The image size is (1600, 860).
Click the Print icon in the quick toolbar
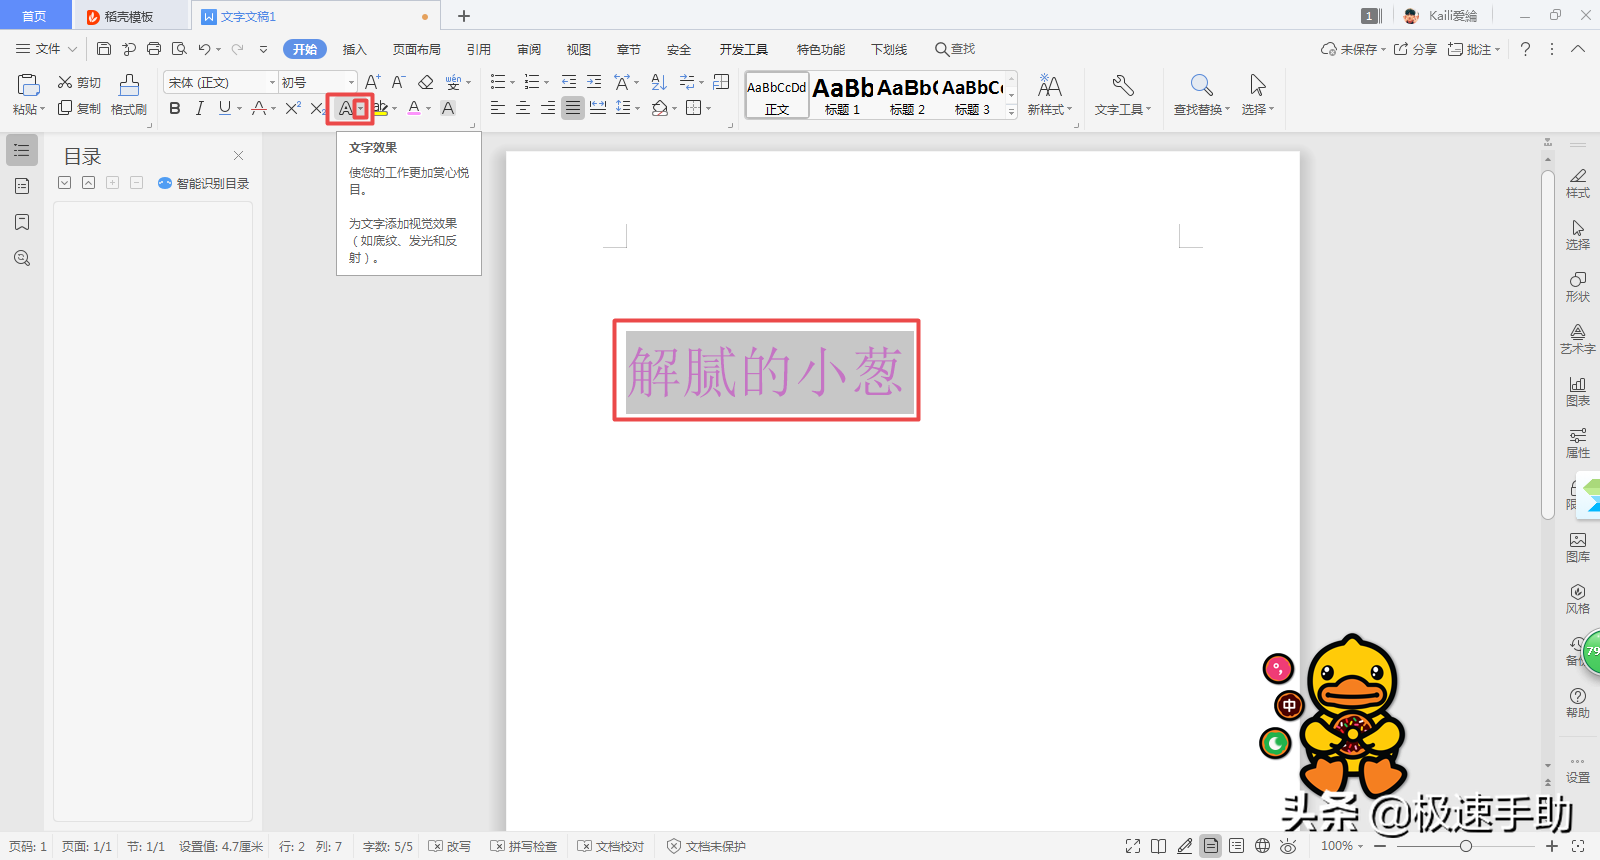click(154, 49)
